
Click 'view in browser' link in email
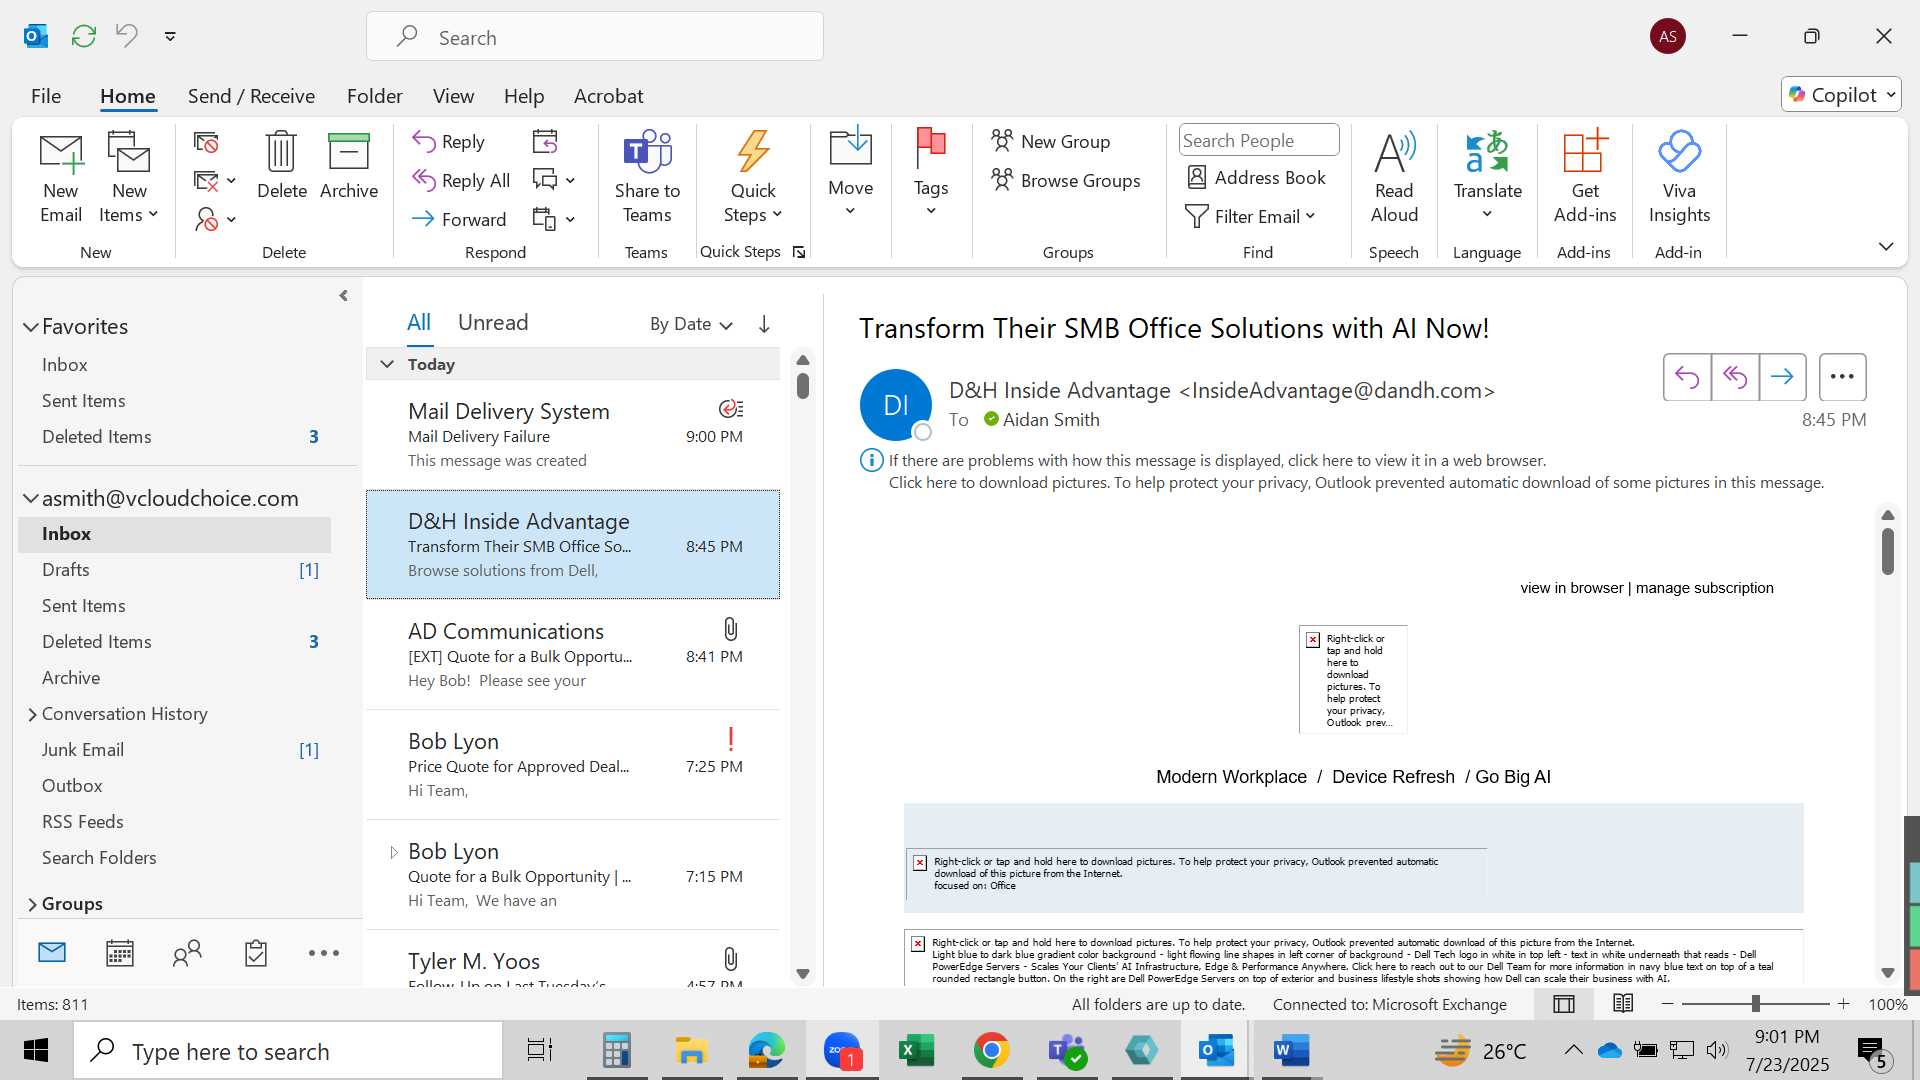coord(1571,588)
